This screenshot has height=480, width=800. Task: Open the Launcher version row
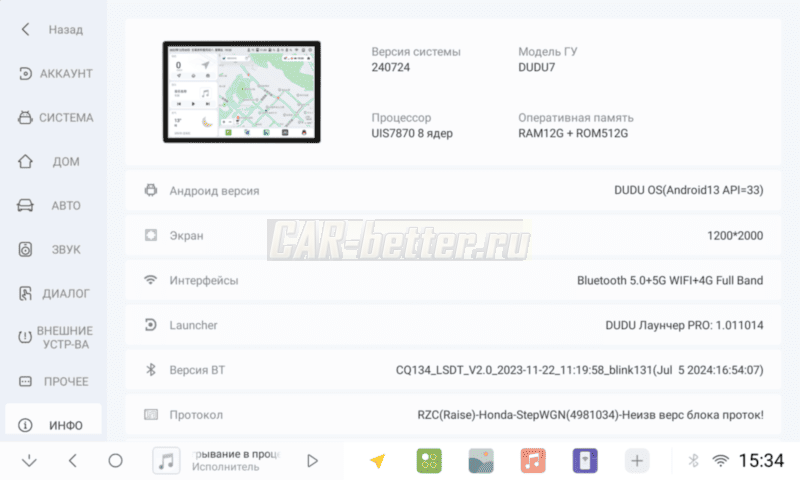click(453, 325)
